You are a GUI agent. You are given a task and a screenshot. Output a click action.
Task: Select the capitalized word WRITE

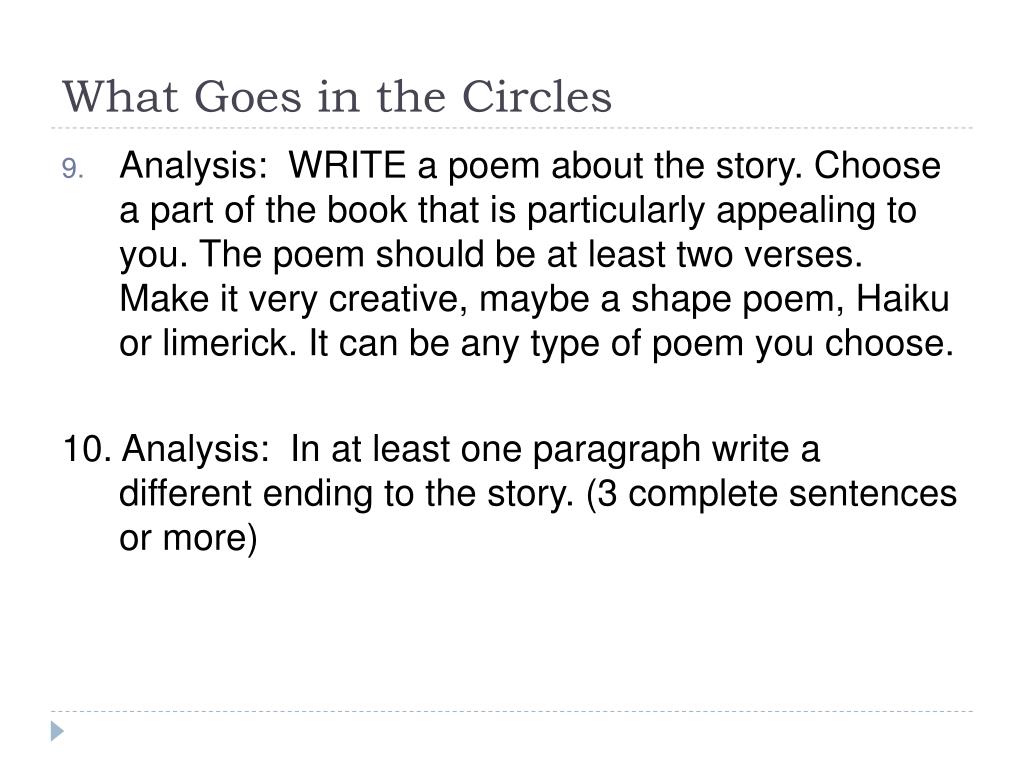347,165
